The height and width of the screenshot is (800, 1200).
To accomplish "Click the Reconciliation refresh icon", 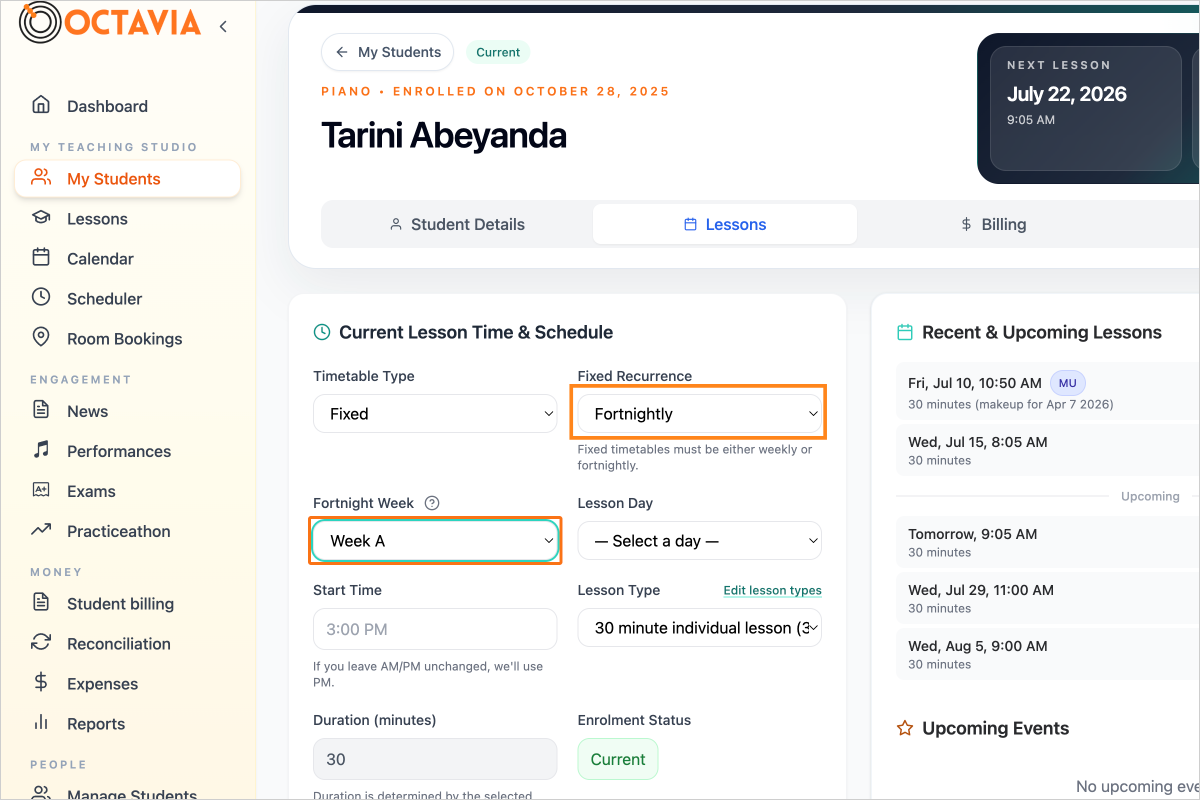I will pyautogui.click(x=41, y=643).
